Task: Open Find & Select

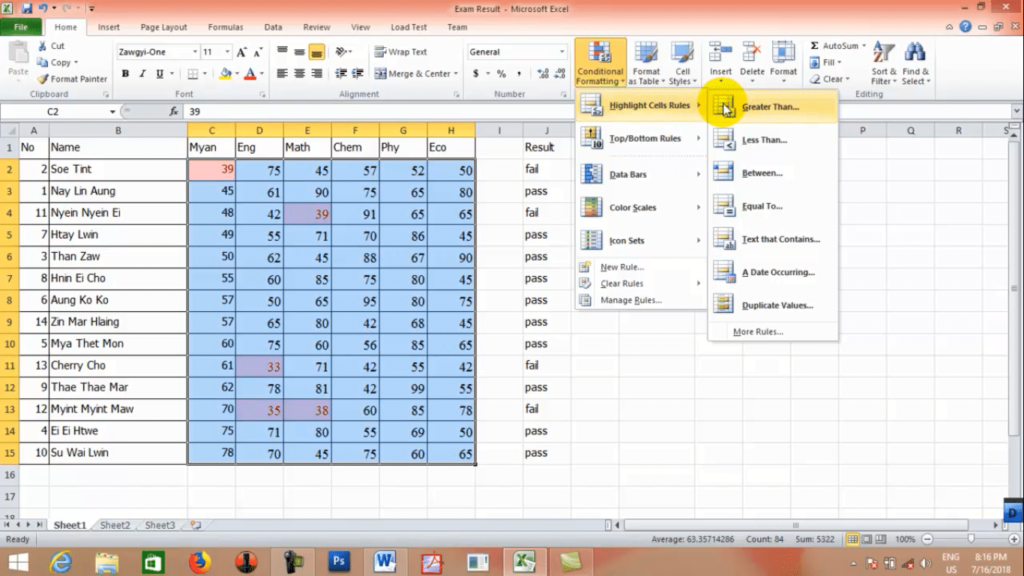Action: [916, 63]
